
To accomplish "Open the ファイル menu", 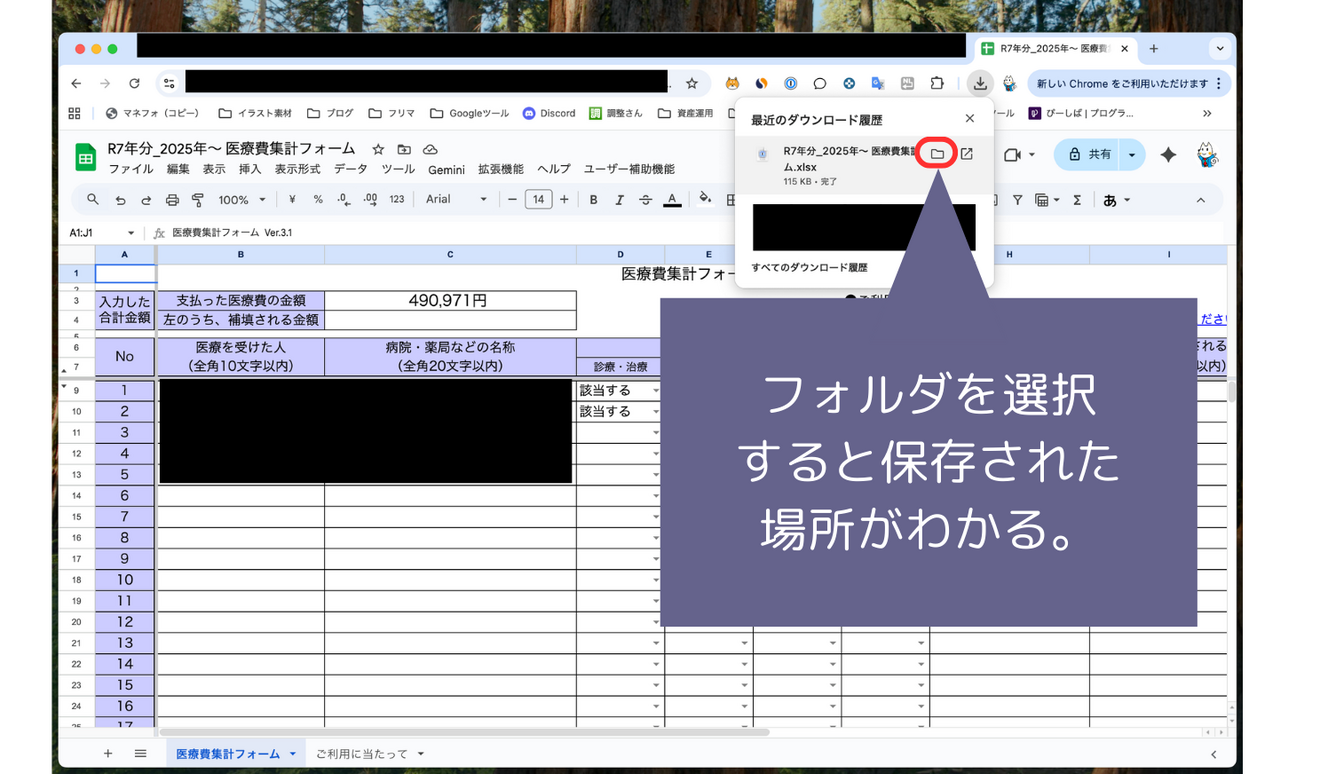I will click(131, 169).
